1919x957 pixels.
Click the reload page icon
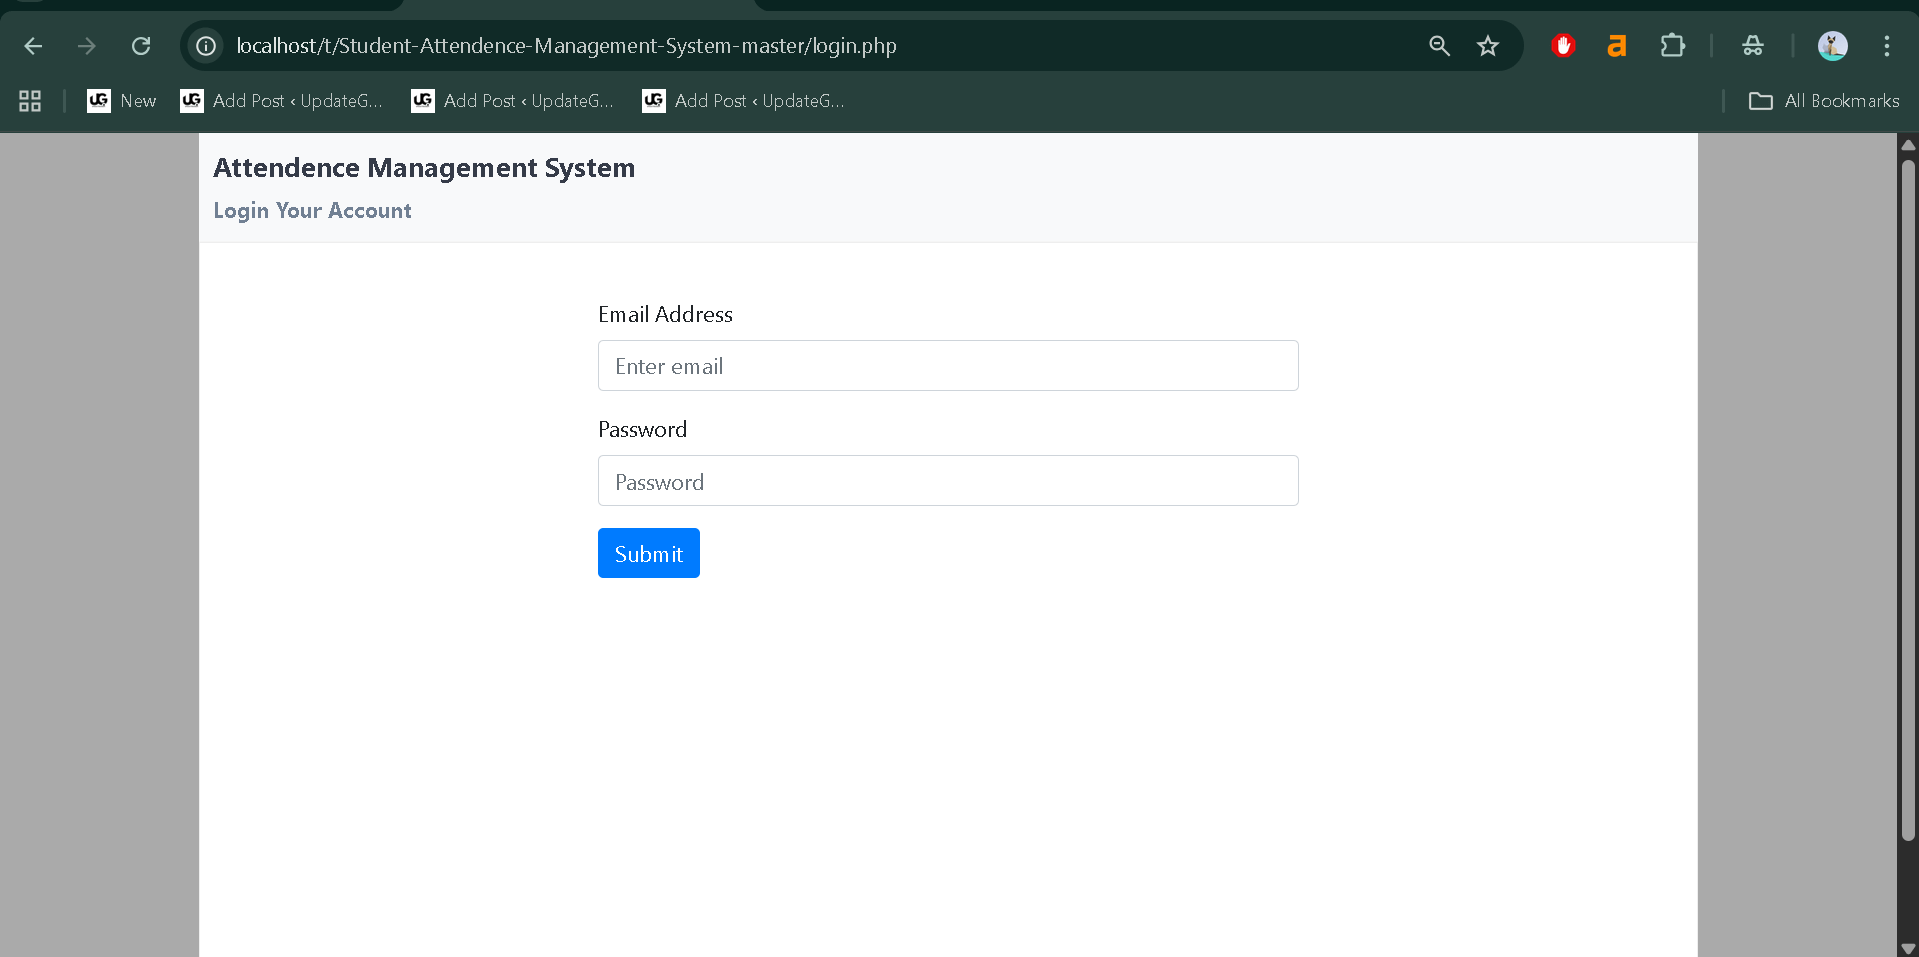141,45
